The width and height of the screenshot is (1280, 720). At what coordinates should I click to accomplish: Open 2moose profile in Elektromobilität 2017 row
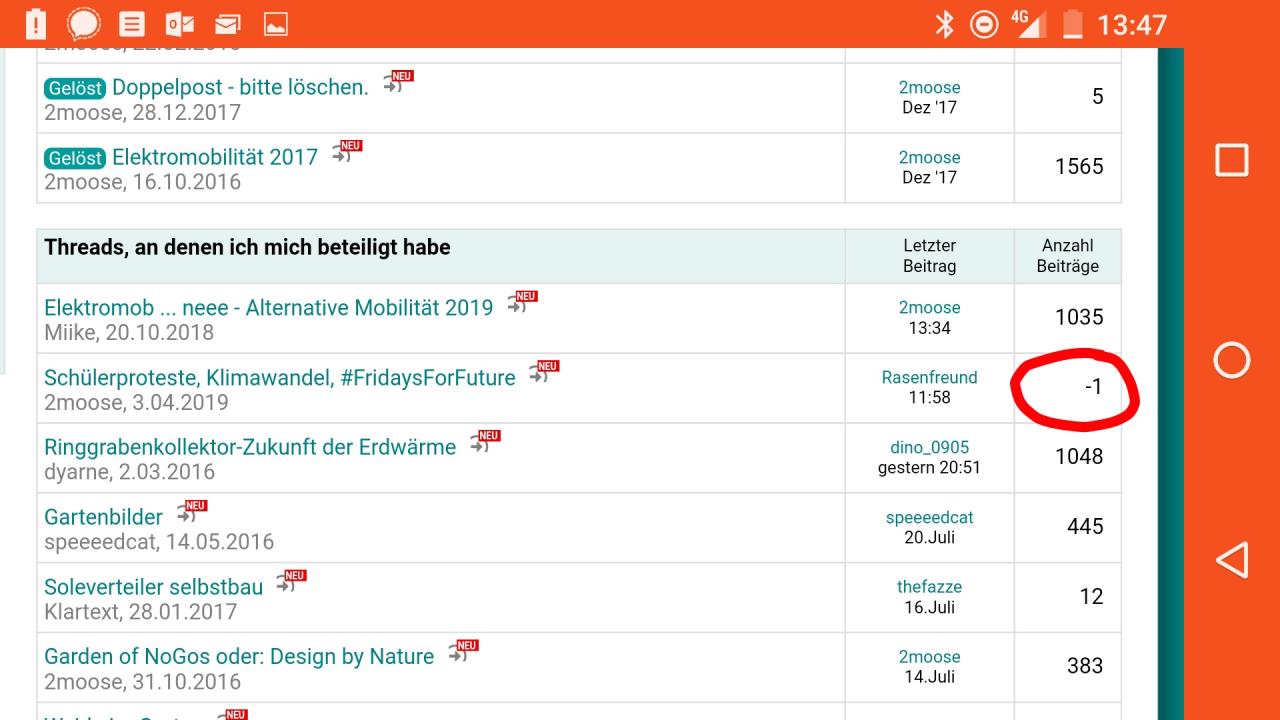(929, 158)
